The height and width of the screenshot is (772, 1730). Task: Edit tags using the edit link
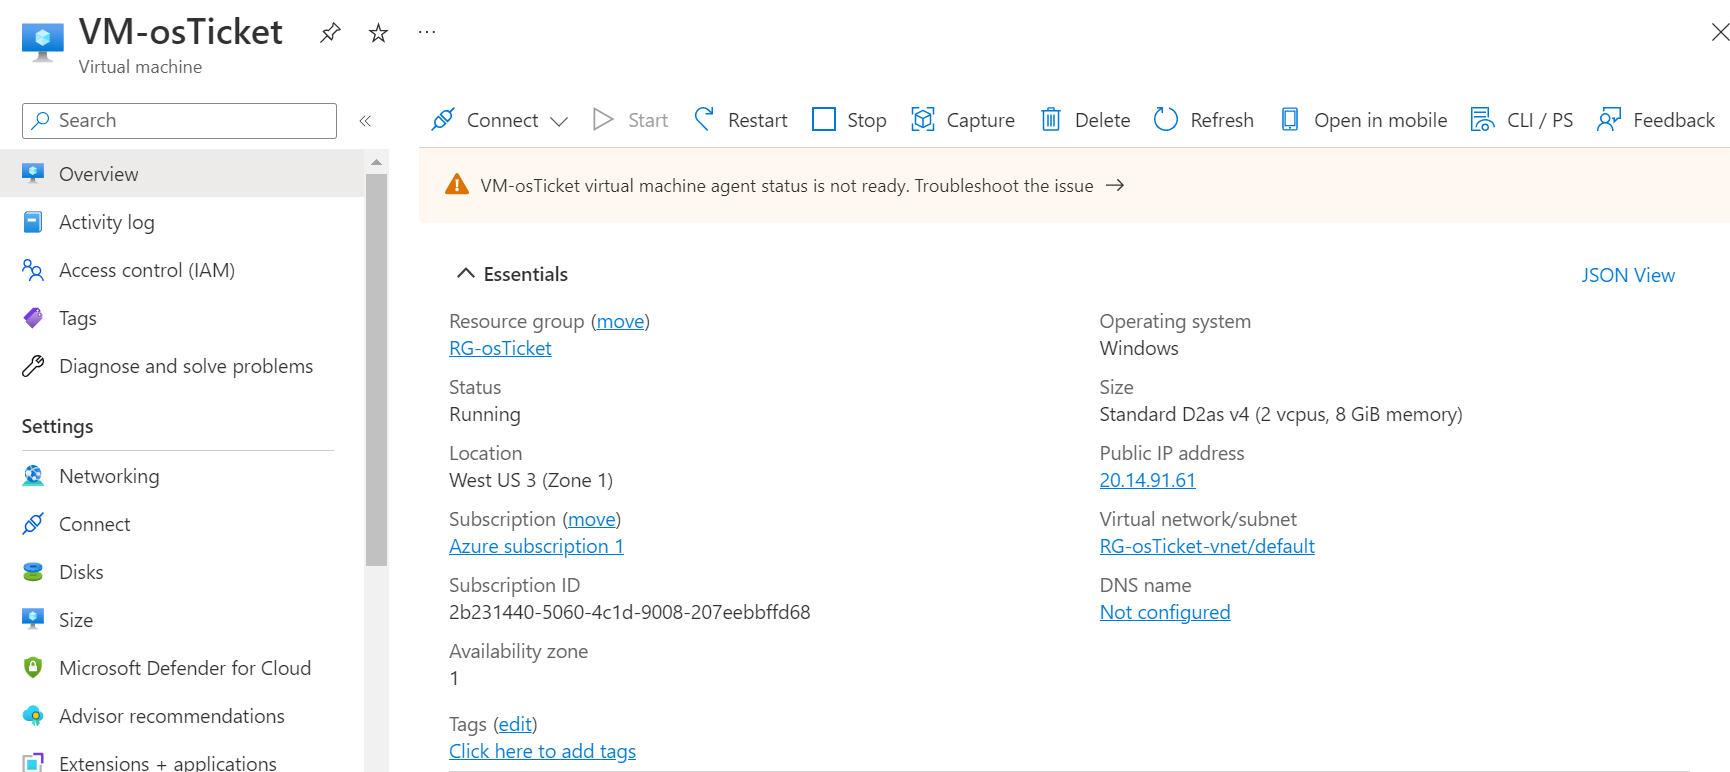point(515,724)
